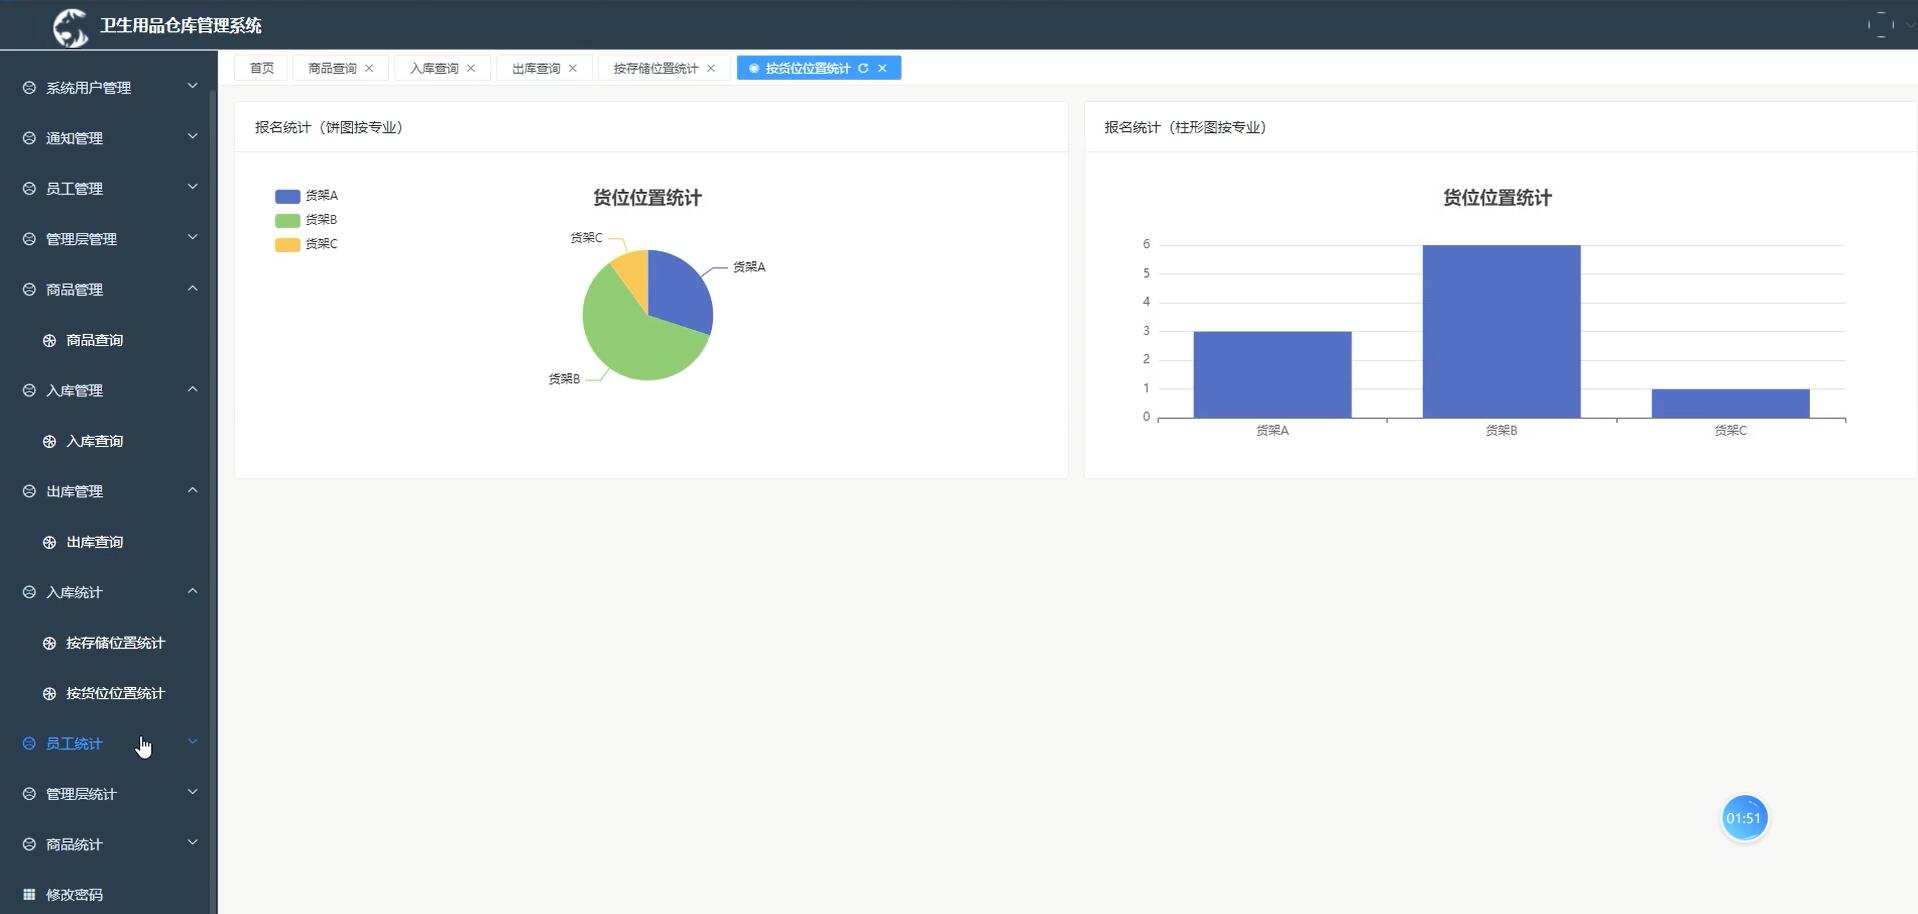Image resolution: width=1918 pixels, height=914 pixels.
Task: Click the 01:51 timer bubble
Action: (1744, 818)
